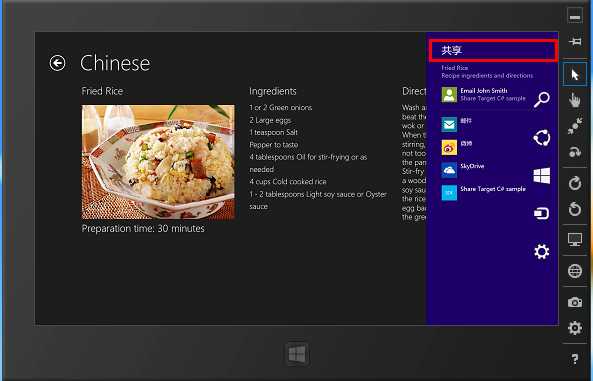This screenshot has height=381, width=593.
Task: Rotate simulator clockwise
Action: point(575,183)
